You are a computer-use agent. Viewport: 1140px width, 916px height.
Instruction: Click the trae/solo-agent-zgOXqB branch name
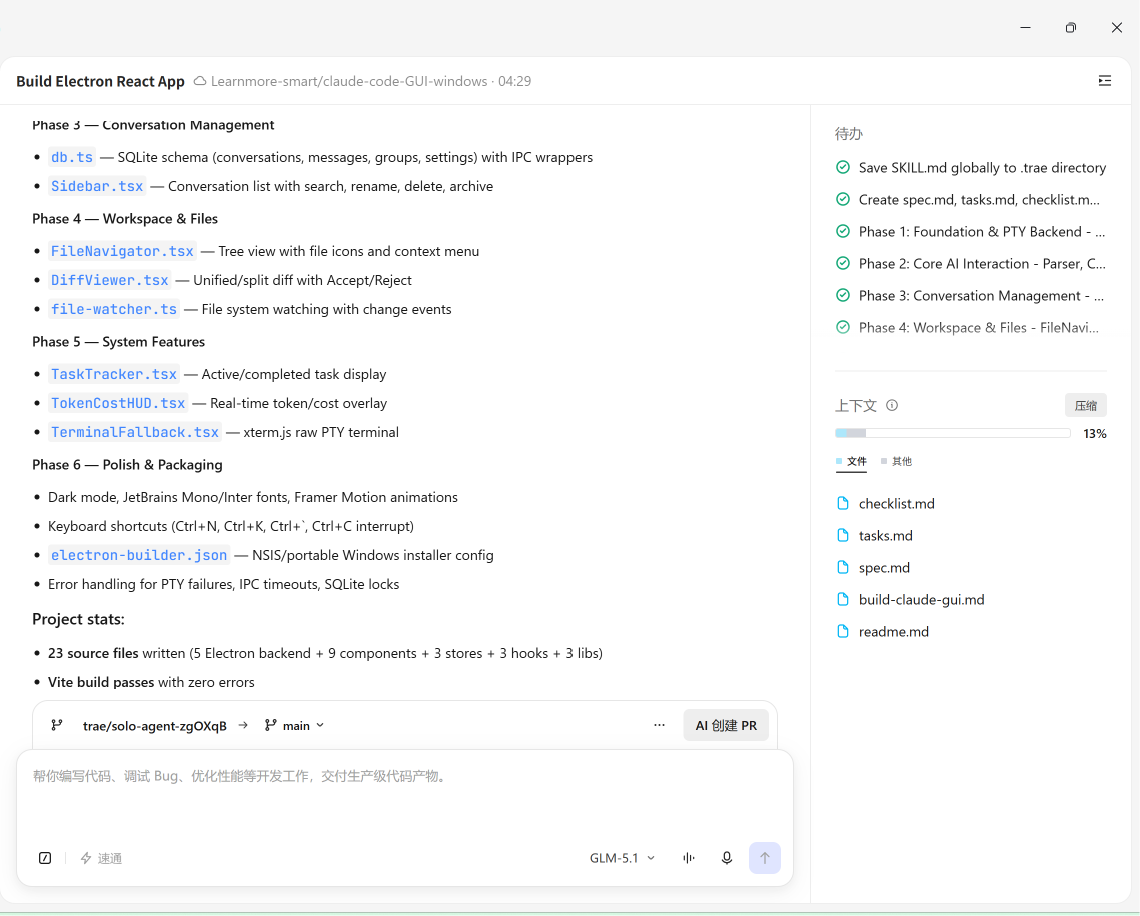[x=154, y=726]
